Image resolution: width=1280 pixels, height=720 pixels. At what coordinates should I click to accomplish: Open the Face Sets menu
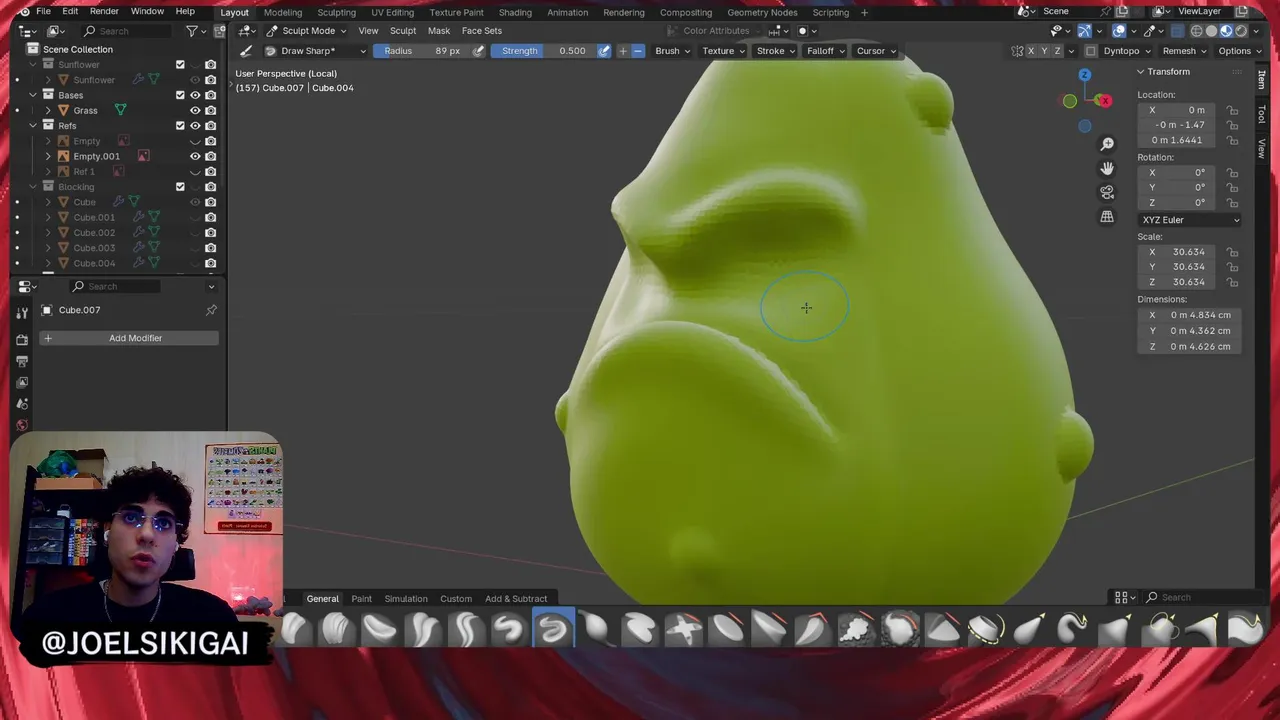click(481, 31)
